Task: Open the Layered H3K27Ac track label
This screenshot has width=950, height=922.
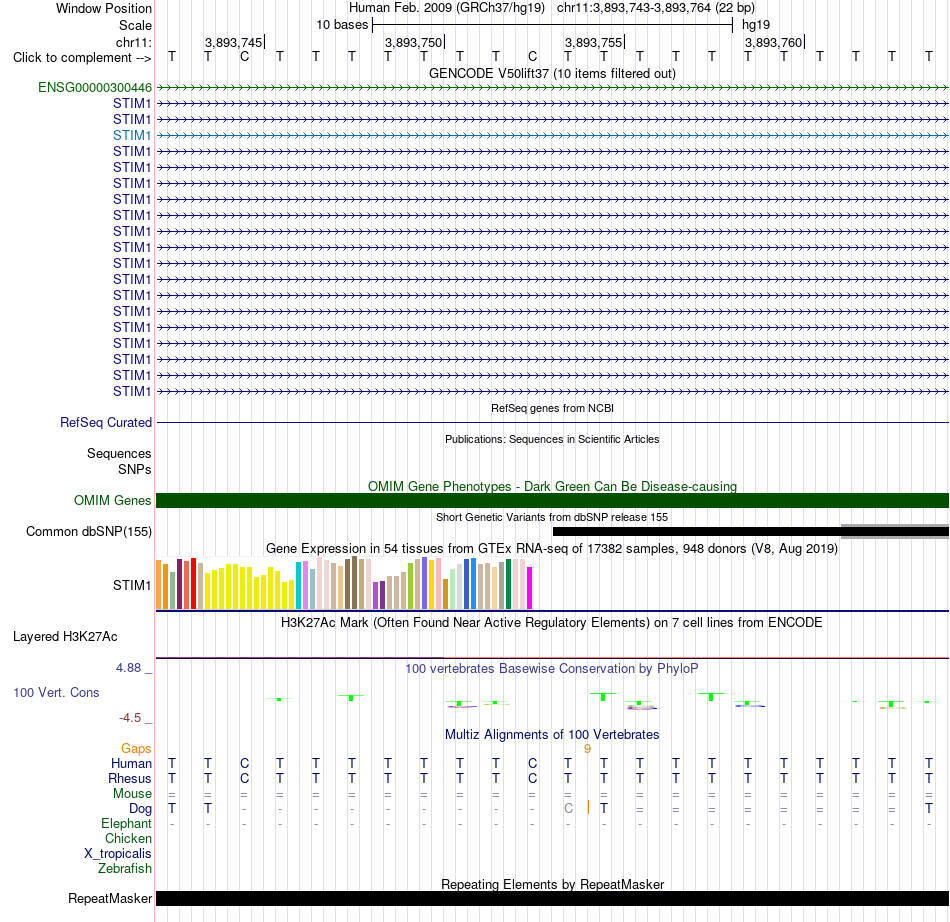Action: 65,637
